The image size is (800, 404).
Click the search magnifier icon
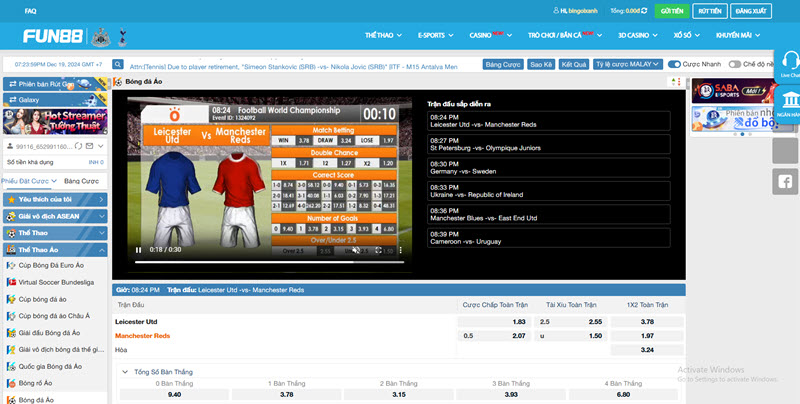[x=118, y=64]
